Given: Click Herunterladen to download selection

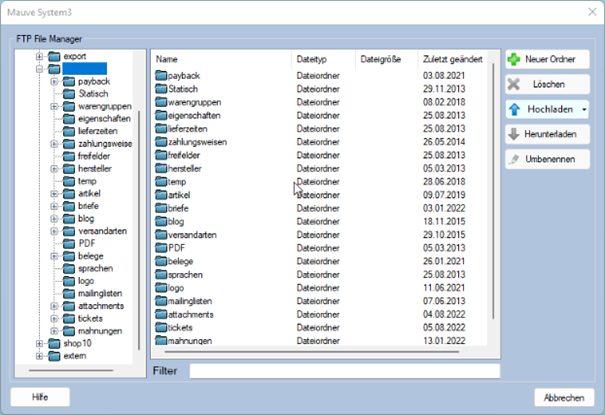Looking at the screenshot, I should point(546,134).
